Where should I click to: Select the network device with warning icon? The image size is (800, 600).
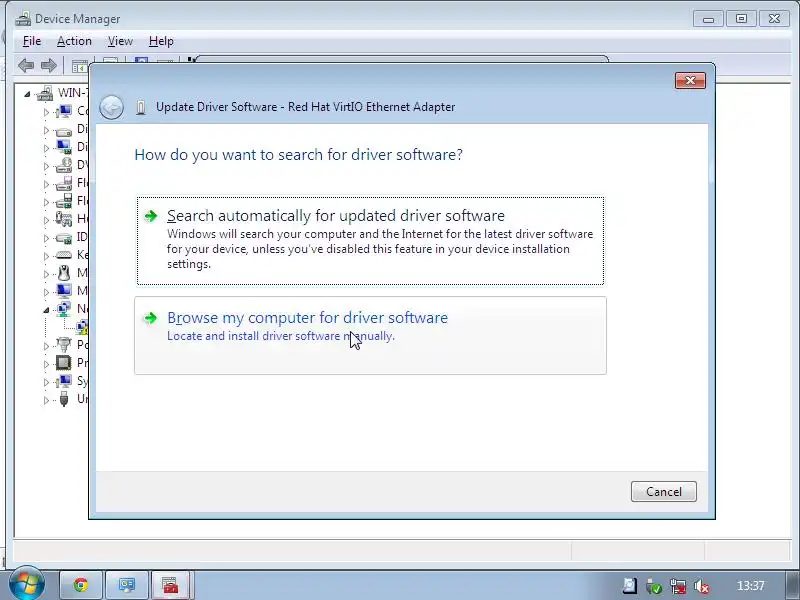pyautogui.click(x=82, y=327)
